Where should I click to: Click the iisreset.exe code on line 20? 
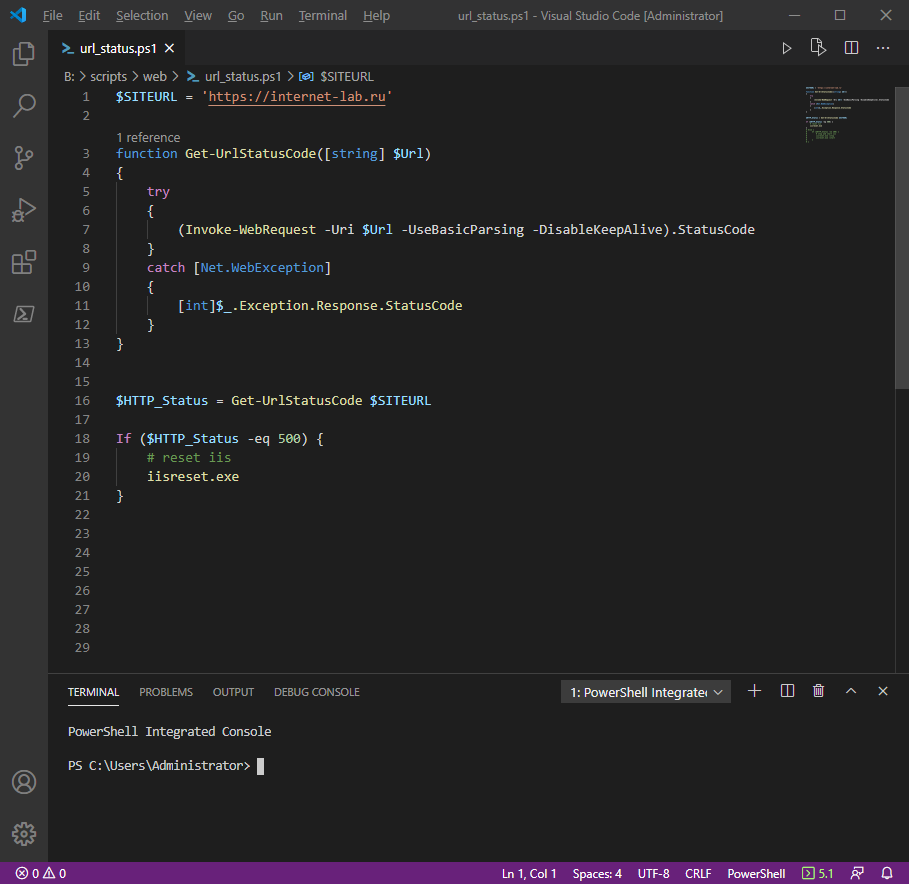192,476
